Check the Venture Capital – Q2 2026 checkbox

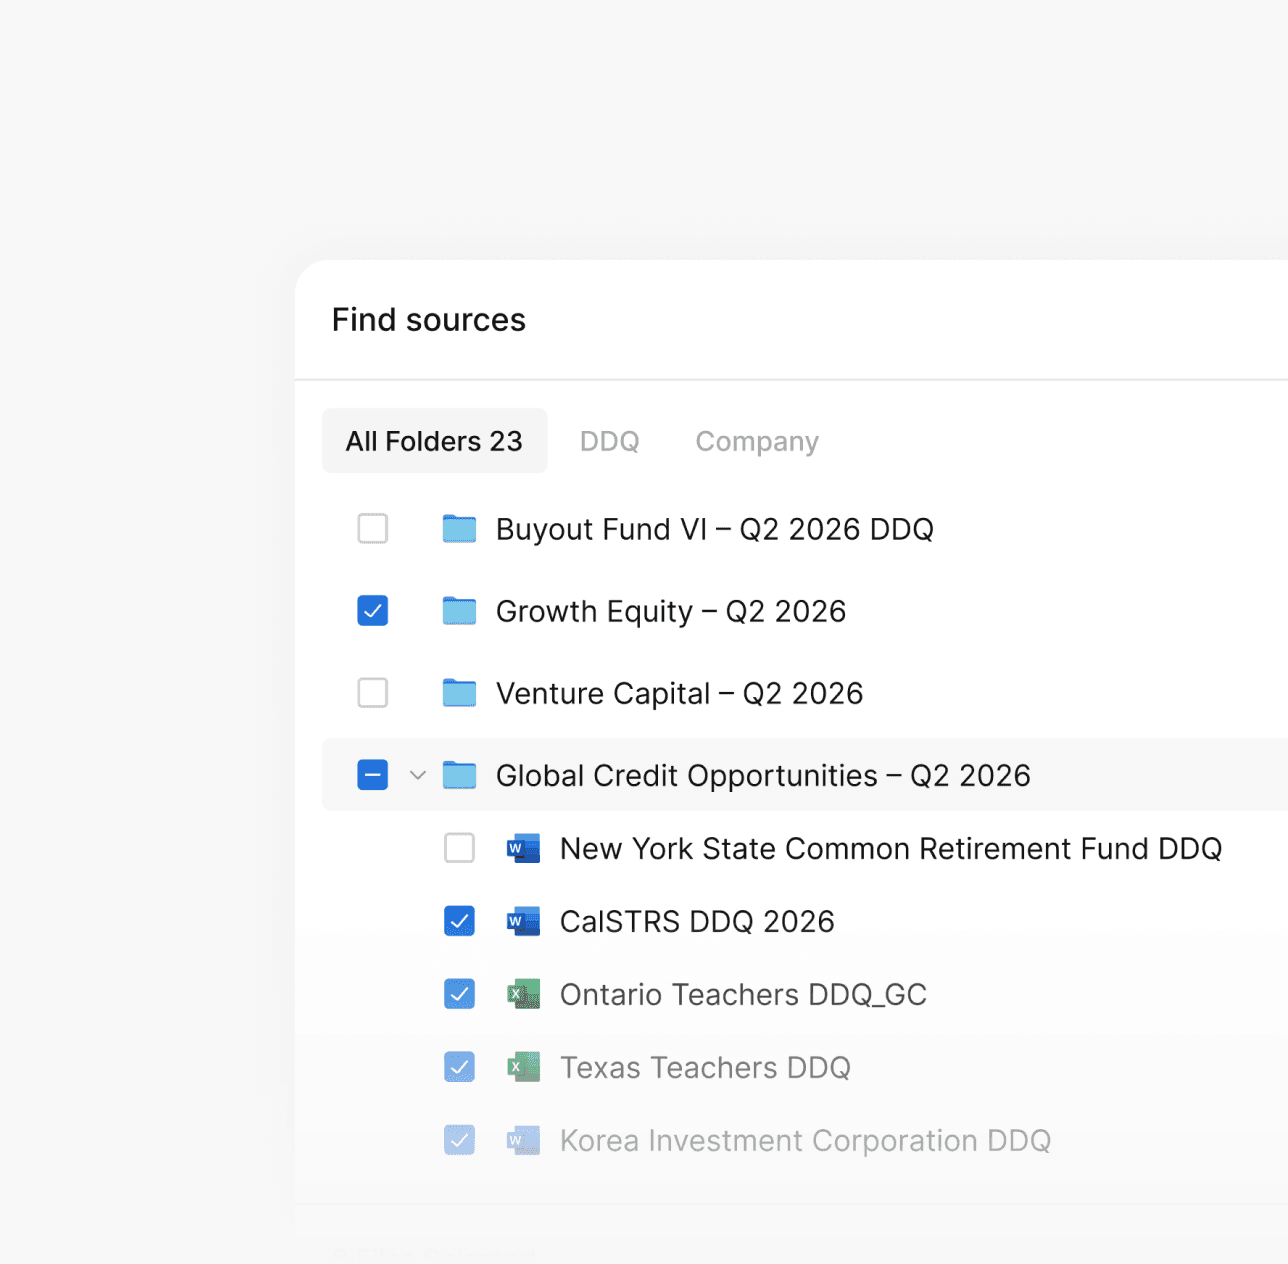(373, 693)
